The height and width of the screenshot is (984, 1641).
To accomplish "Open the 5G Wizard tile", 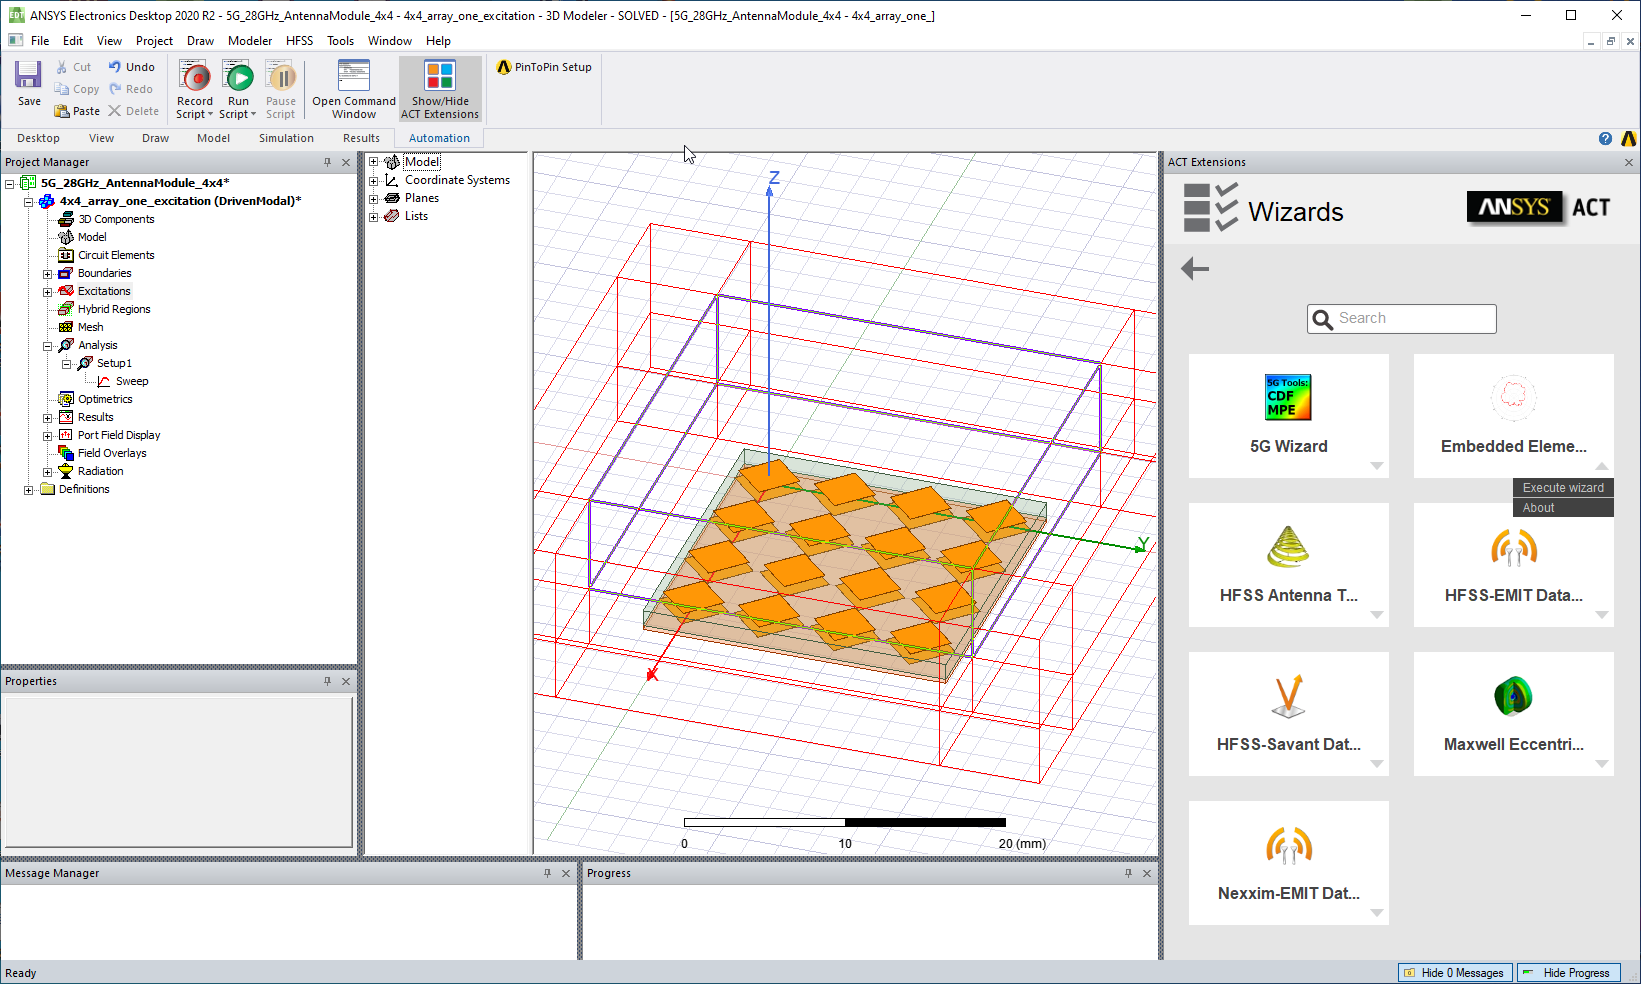I will tap(1289, 416).
